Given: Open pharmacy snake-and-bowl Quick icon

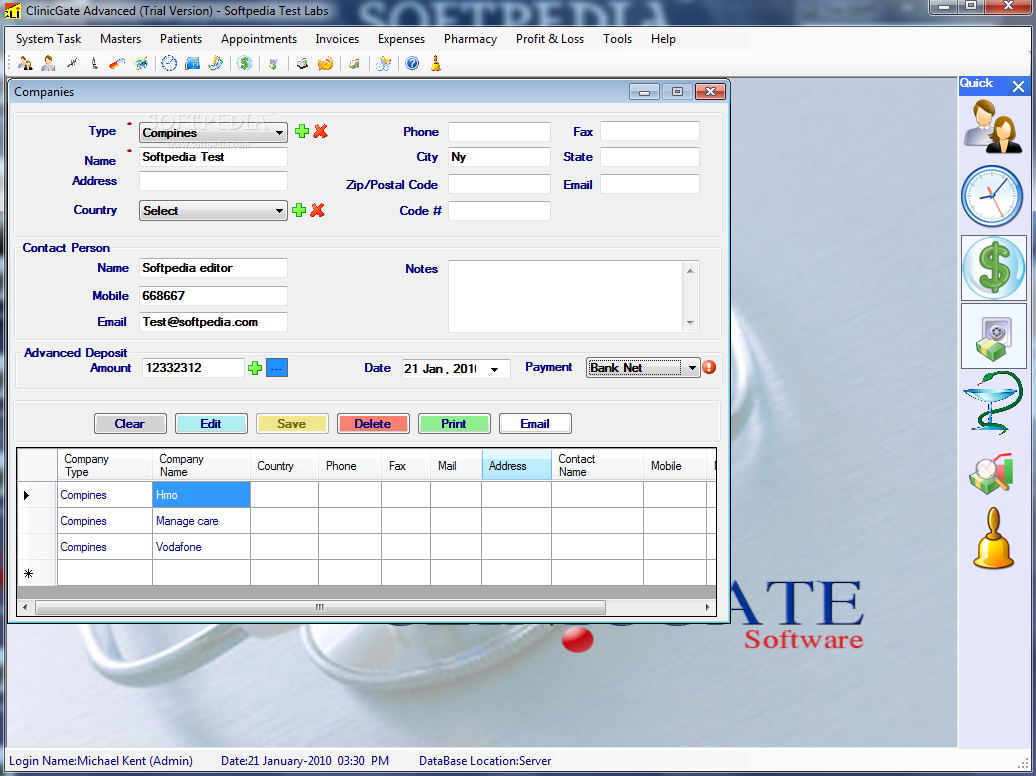Looking at the screenshot, I should tap(992, 403).
